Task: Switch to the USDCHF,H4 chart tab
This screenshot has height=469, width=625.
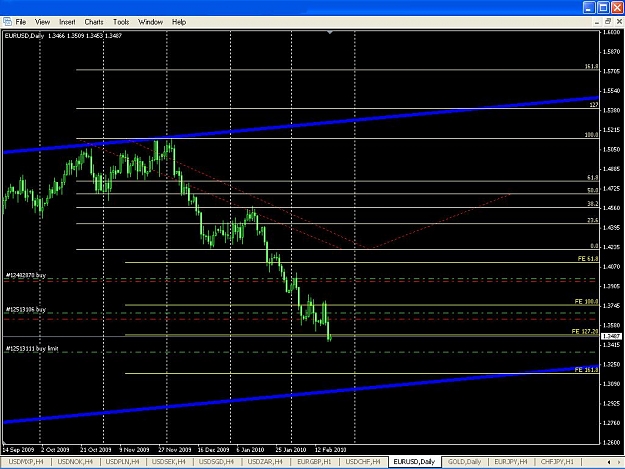Action: click(363, 462)
